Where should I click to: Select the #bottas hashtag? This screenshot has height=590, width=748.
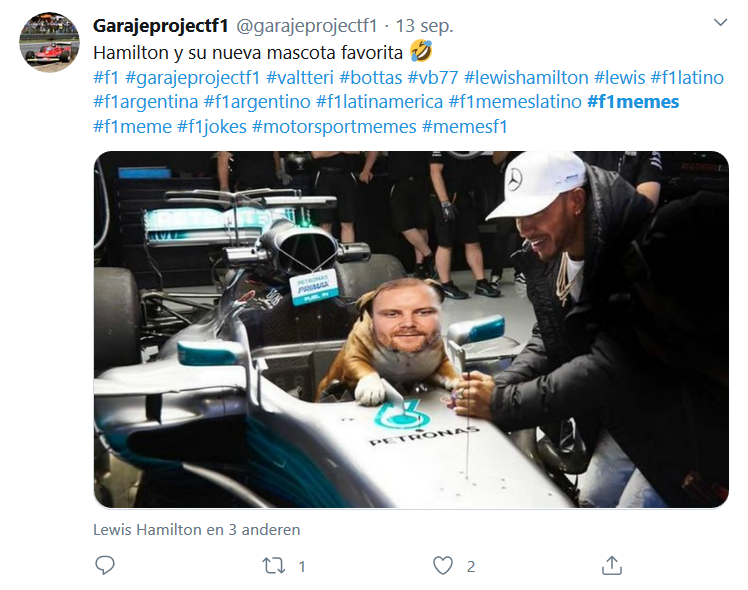click(x=371, y=77)
